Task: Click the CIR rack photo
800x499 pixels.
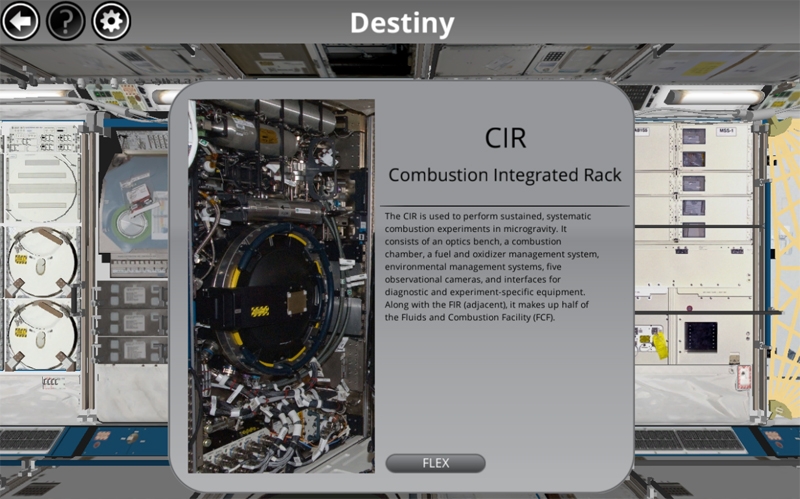Action: [x=281, y=285]
